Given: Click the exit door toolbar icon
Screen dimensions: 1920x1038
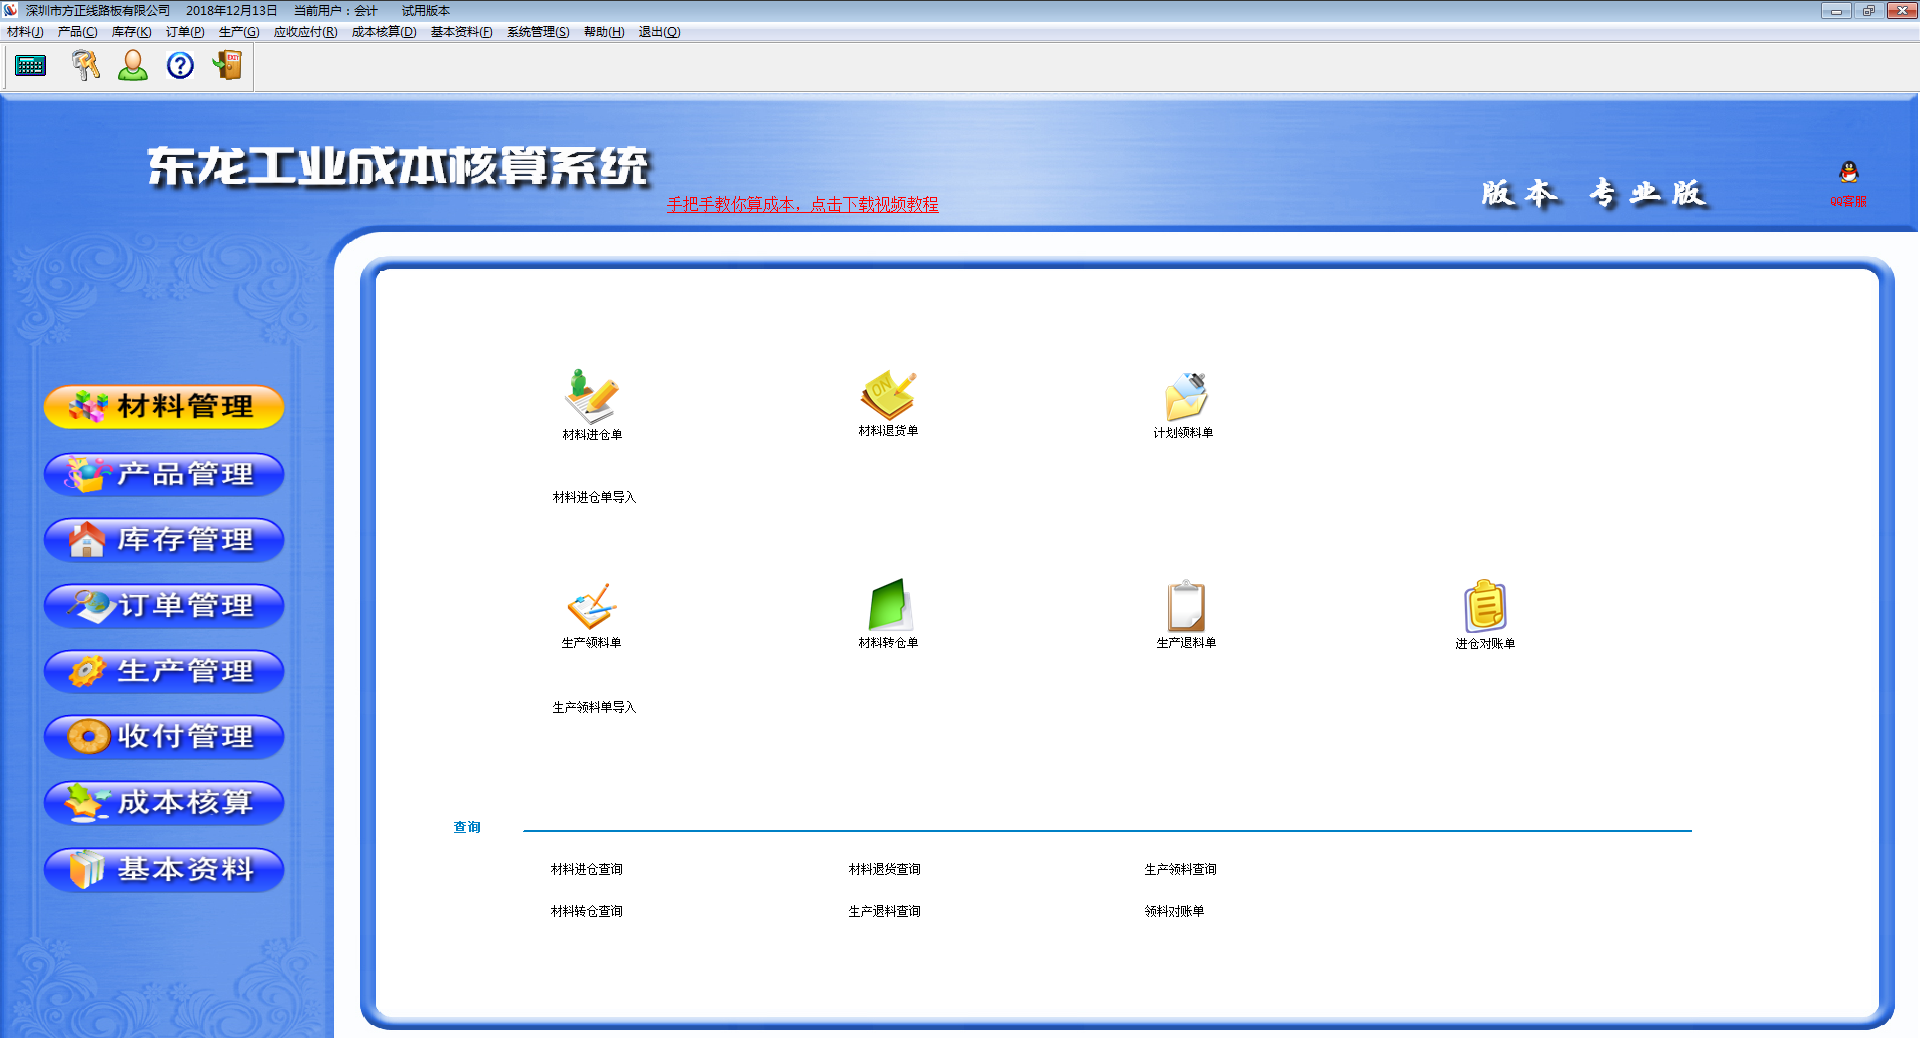Looking at the screenshot, I should [228, 66].
